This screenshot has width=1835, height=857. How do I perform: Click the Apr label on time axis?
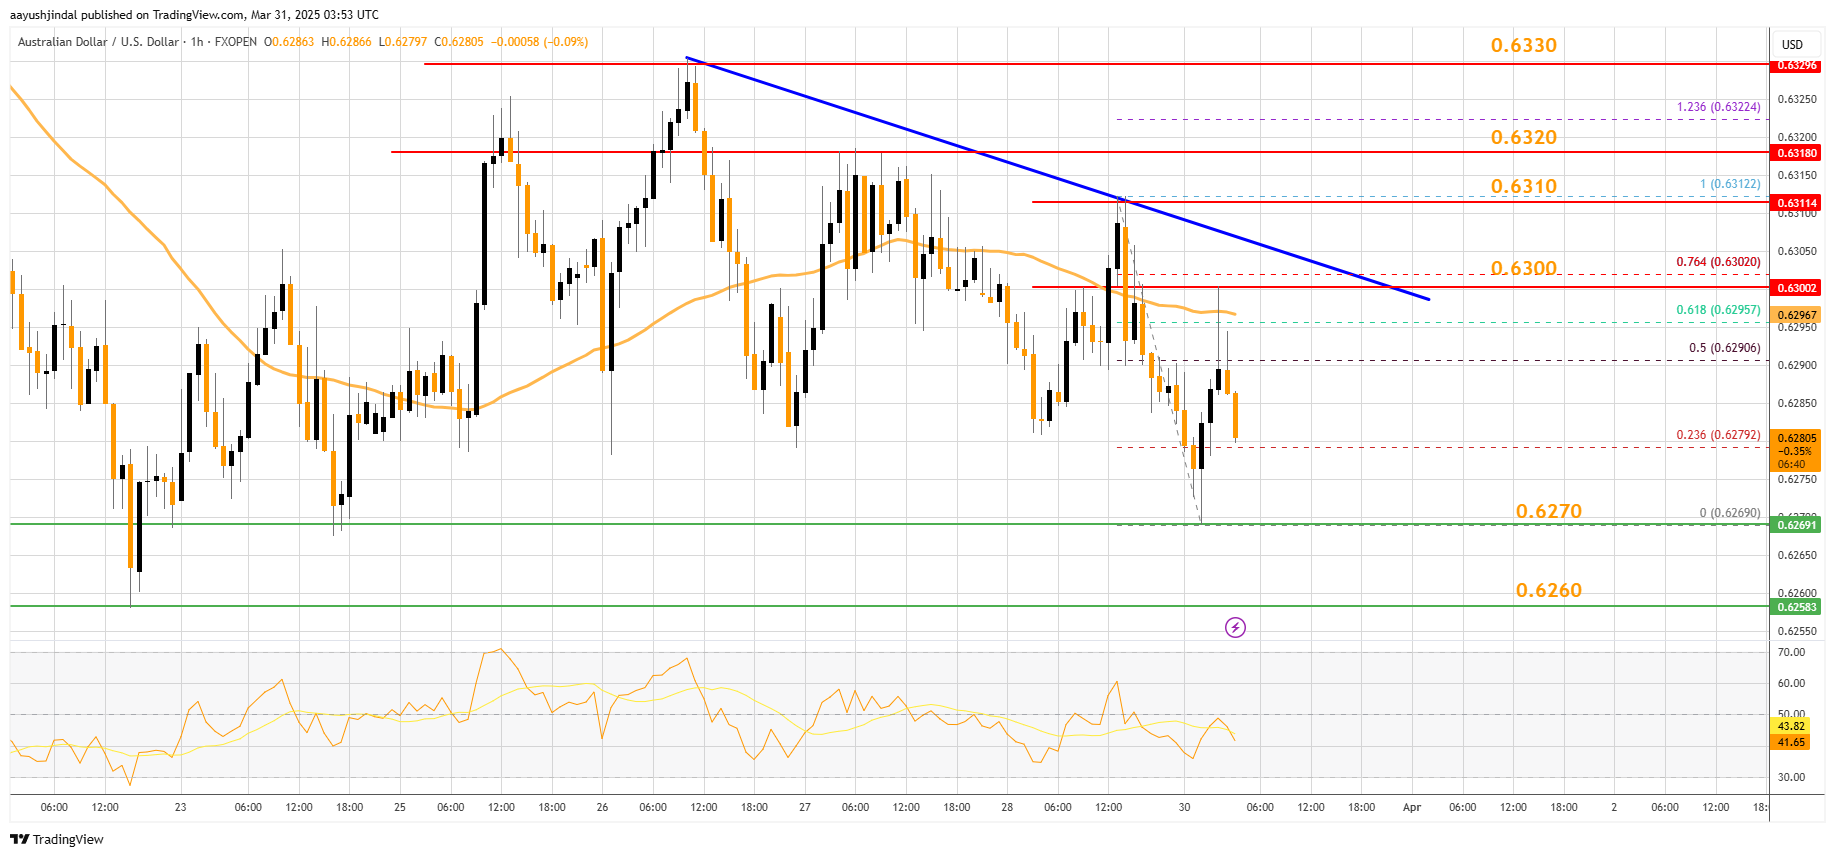click(1412, 807)
